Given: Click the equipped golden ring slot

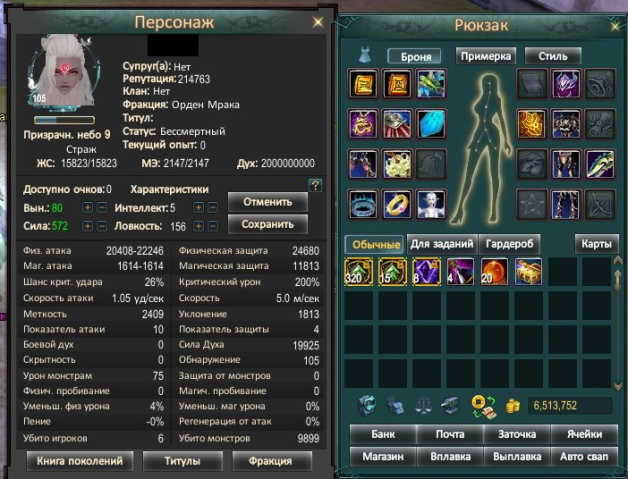Looking at the screenshot, I should [397, 205].
